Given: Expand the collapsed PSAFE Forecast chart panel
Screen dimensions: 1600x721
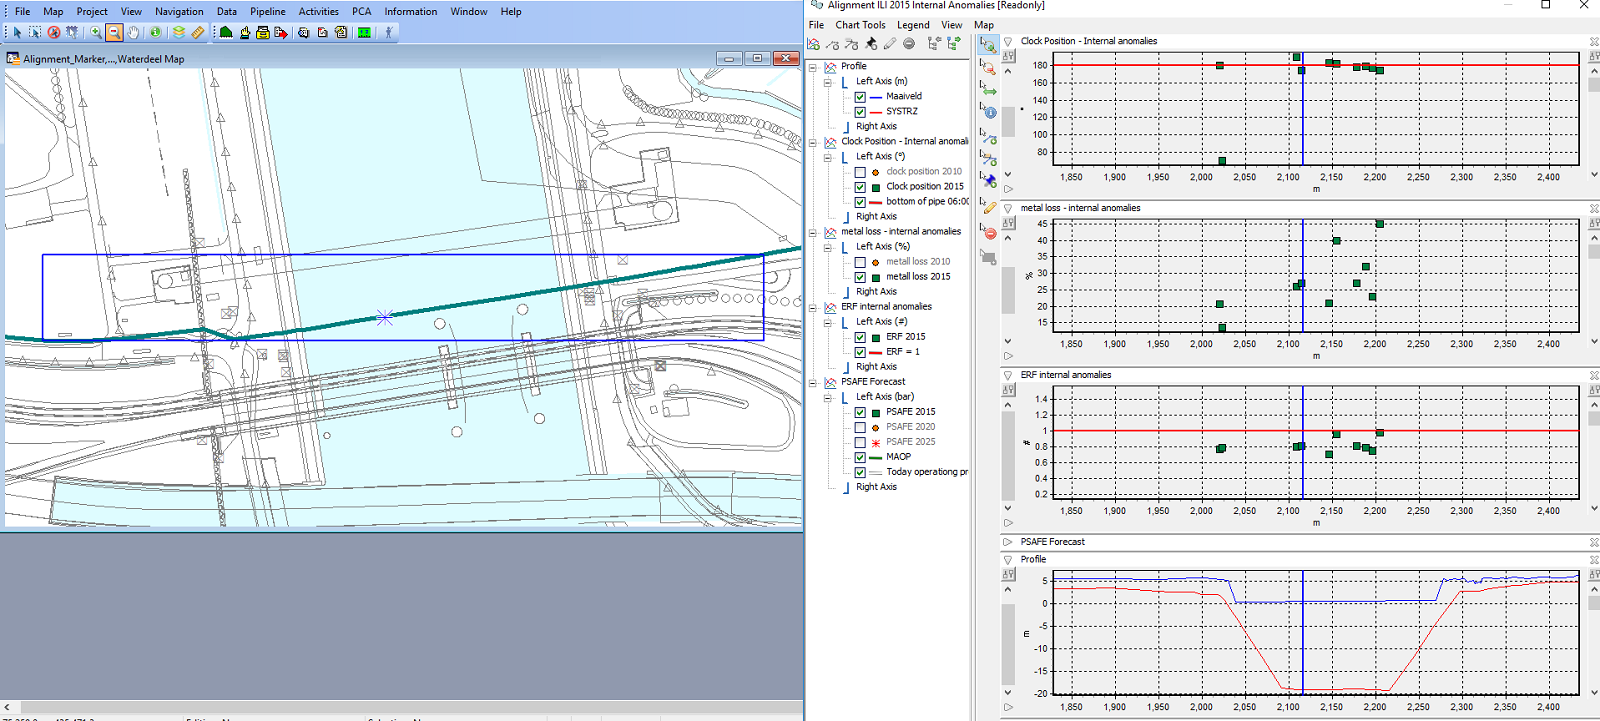Looking at the screenshot, I should pyautogui.click(x=1008, y=542).
